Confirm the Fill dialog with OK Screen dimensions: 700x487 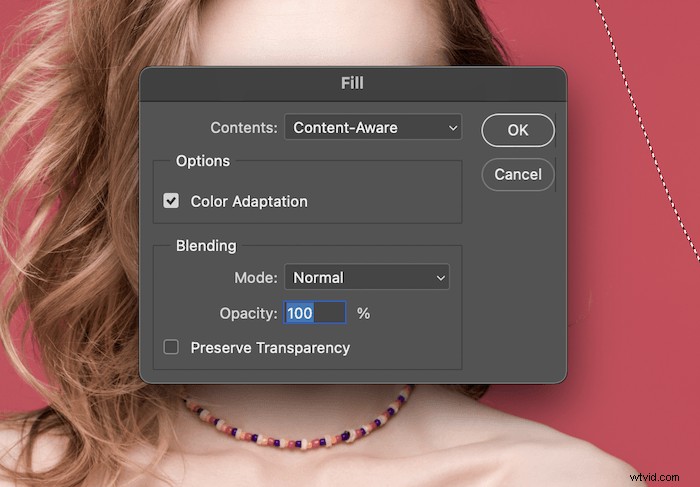tap(517, 130)
